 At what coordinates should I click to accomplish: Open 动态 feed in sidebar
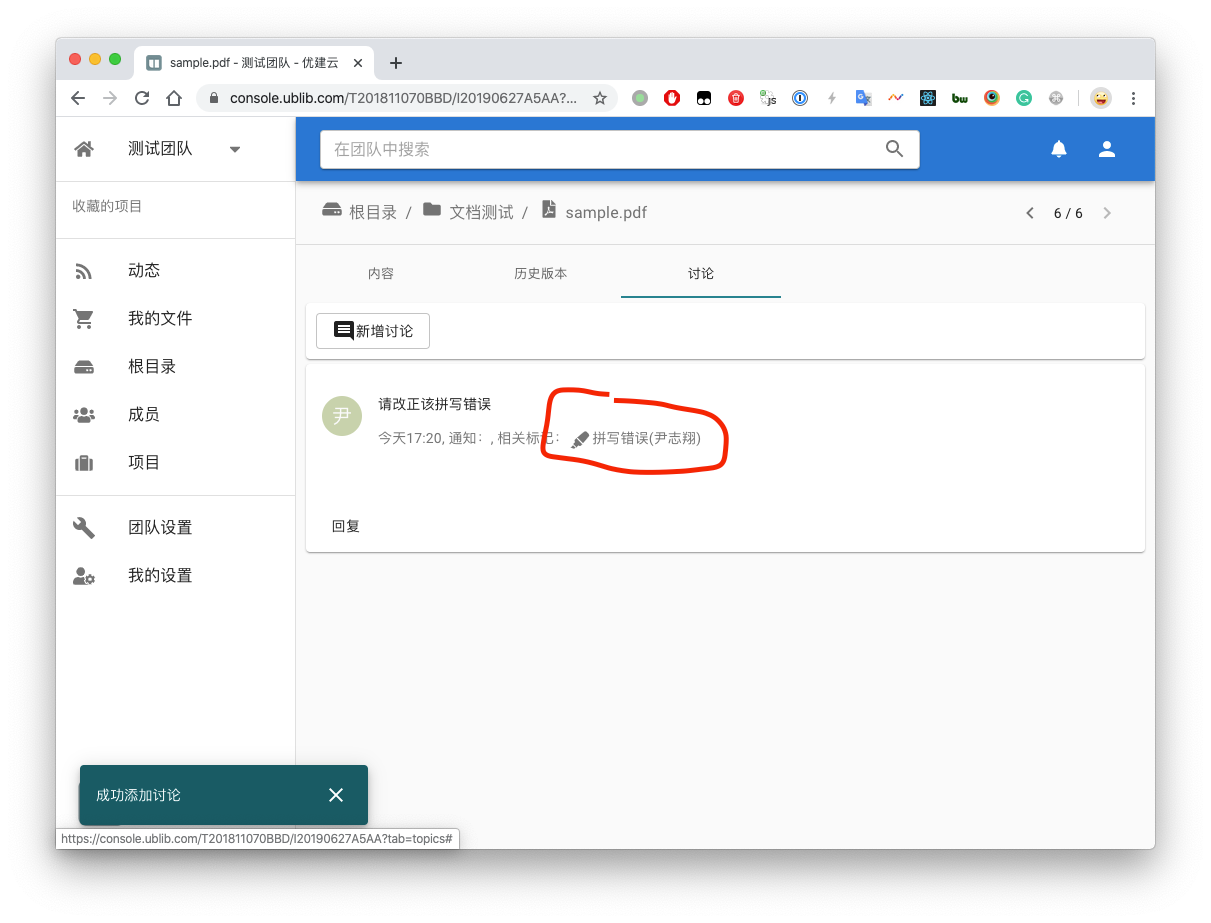click(143, 270)
